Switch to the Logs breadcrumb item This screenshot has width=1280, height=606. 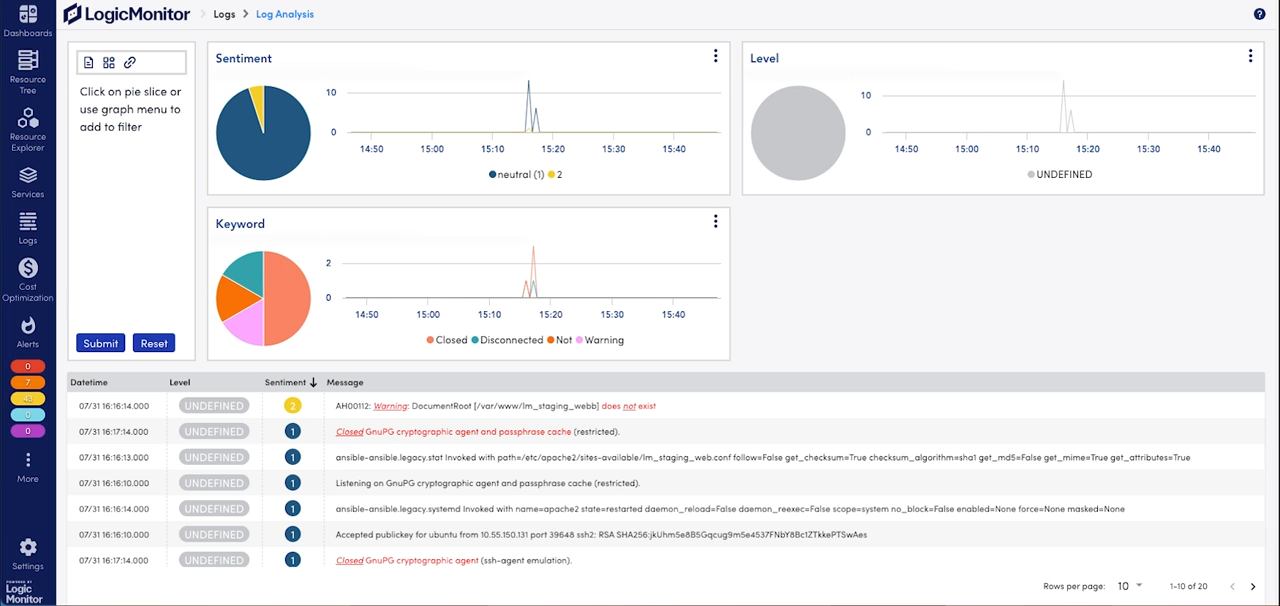224,14
